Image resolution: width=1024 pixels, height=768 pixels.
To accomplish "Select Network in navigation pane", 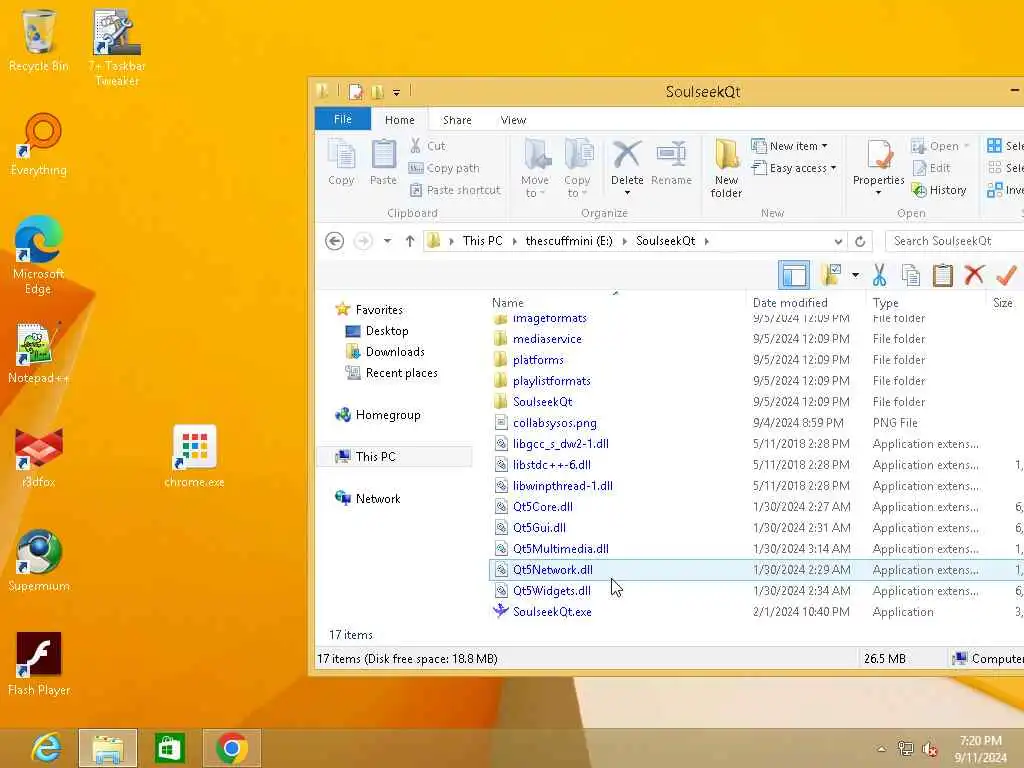I will 377,498.
